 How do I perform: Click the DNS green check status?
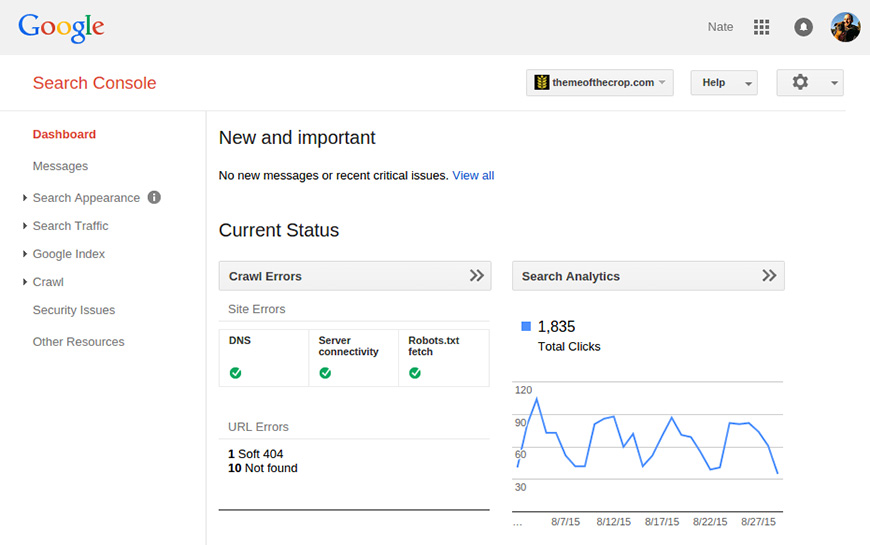pyautogui.click(x=235, y=373)
